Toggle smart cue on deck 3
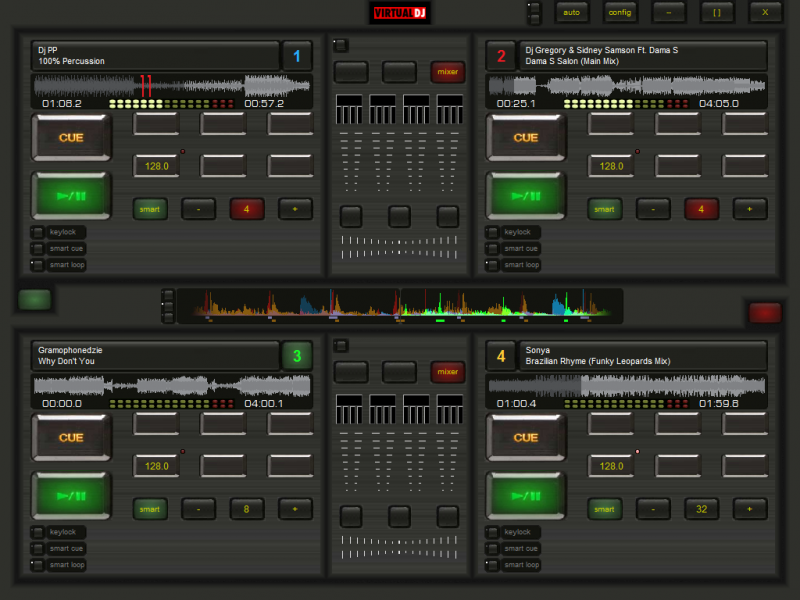800x600 pixels. pyautogui.click(x=58, y=548)
